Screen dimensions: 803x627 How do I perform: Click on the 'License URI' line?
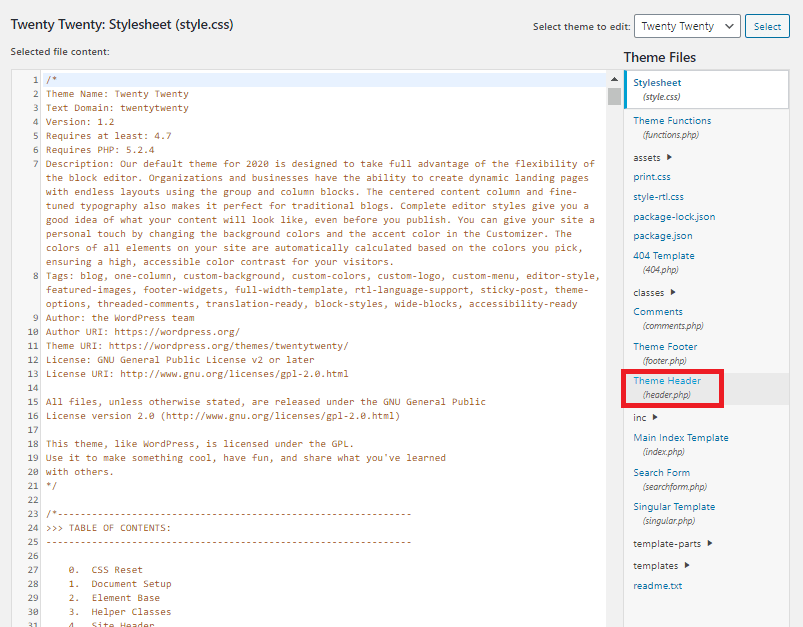197,373
